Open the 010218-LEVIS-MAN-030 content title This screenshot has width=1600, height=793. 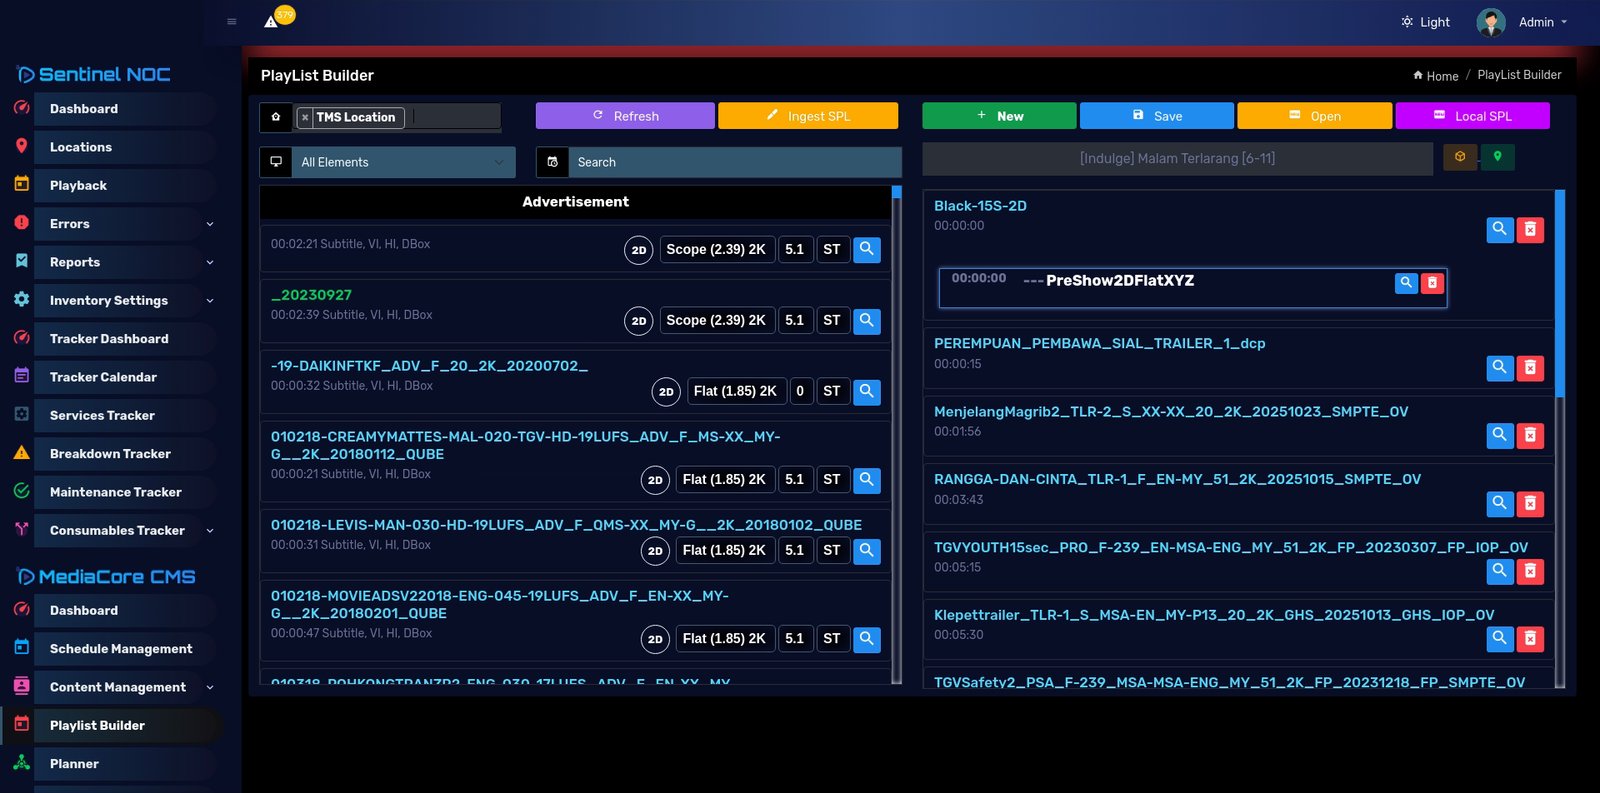566,525
